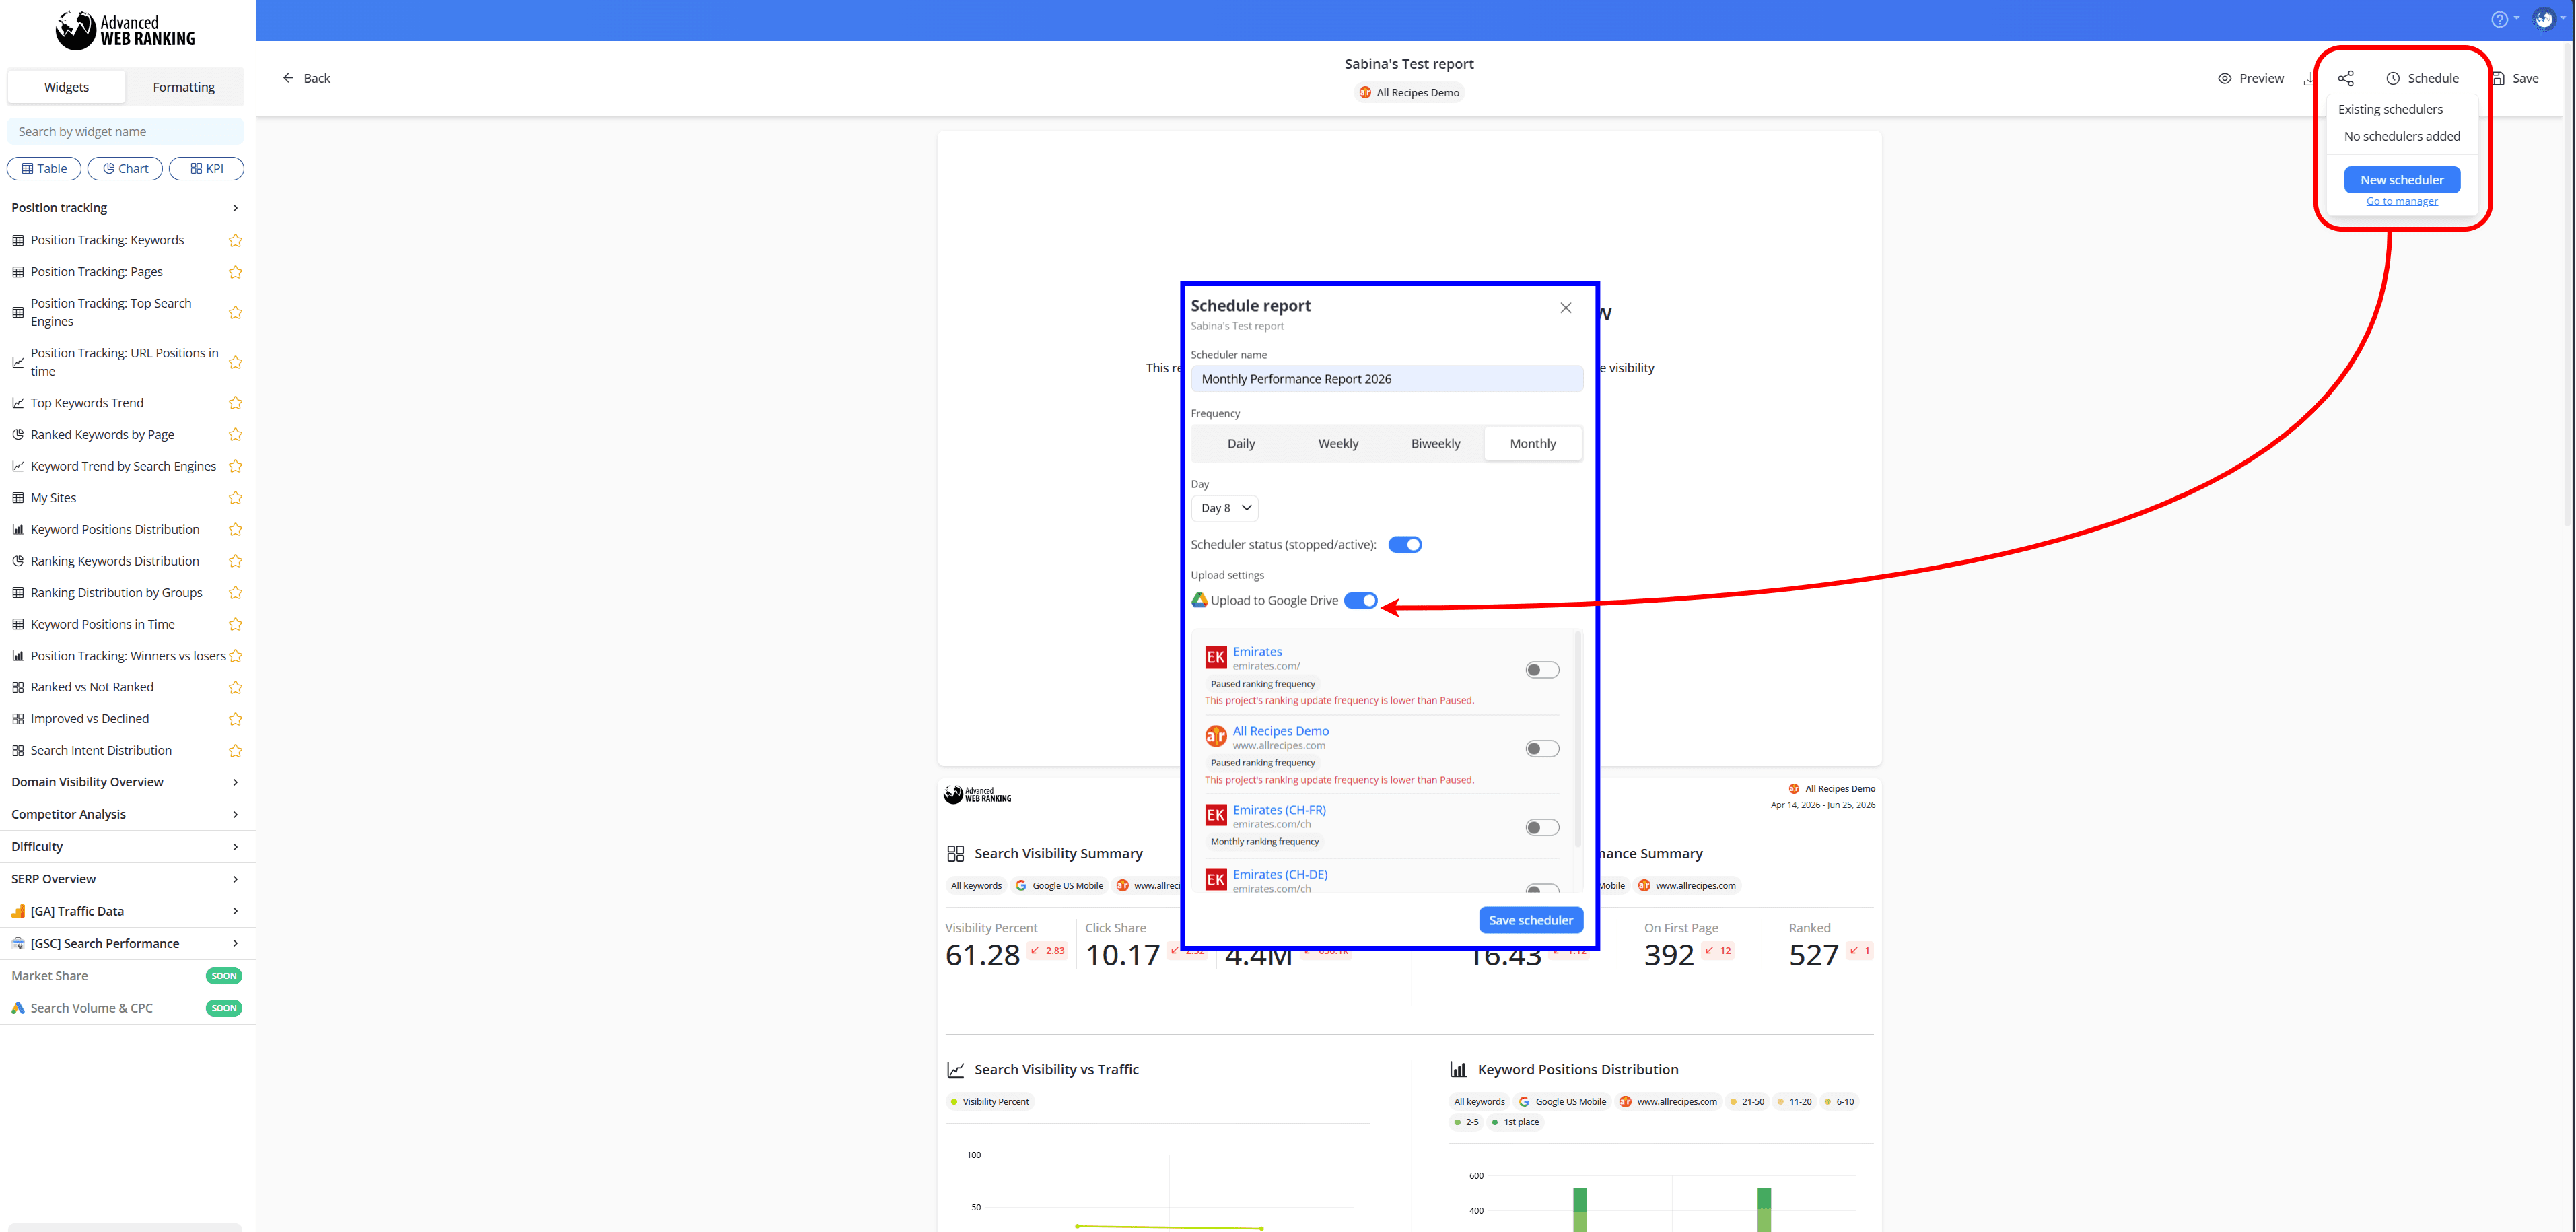Open the help question mark menu
Viewport: 2576px width, 1232px height.
(2499, 19)
